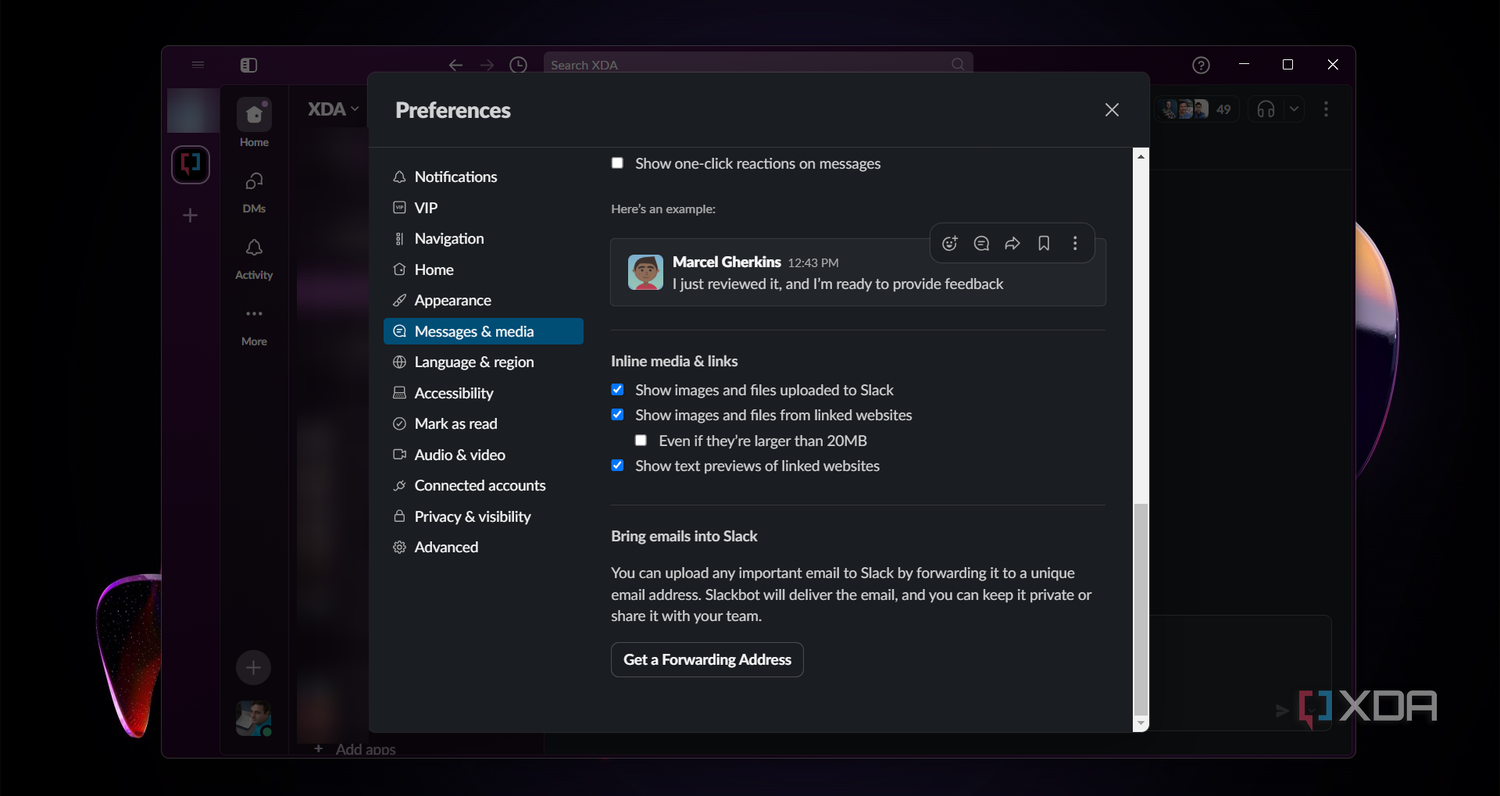1500x796 pixels.
Task: Open Slack help question mark icon
Action: 1201,65
